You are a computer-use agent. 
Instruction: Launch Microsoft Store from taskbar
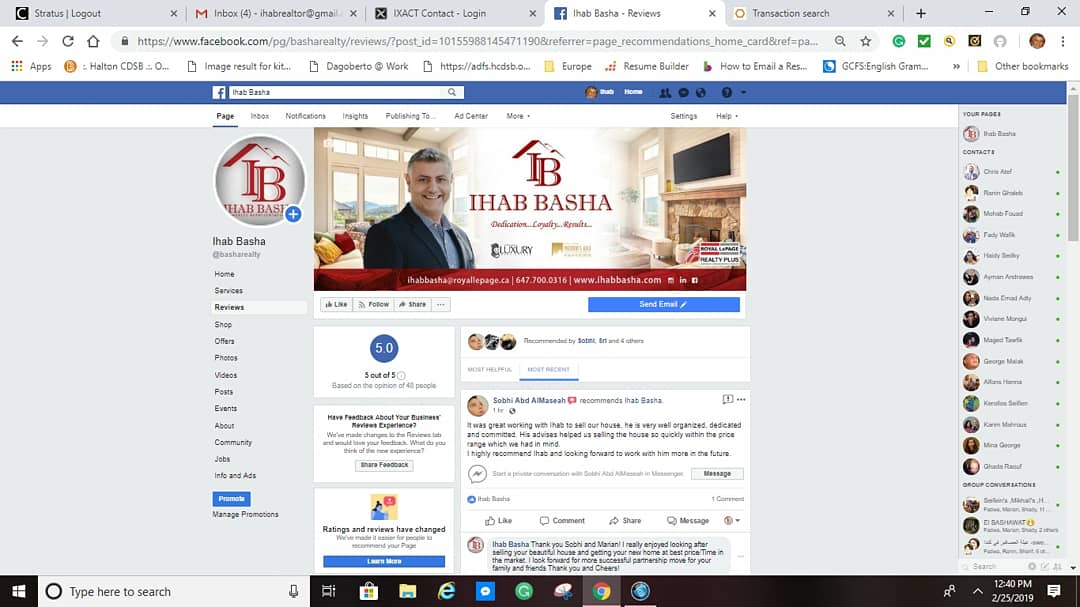[x=368, y=591]
